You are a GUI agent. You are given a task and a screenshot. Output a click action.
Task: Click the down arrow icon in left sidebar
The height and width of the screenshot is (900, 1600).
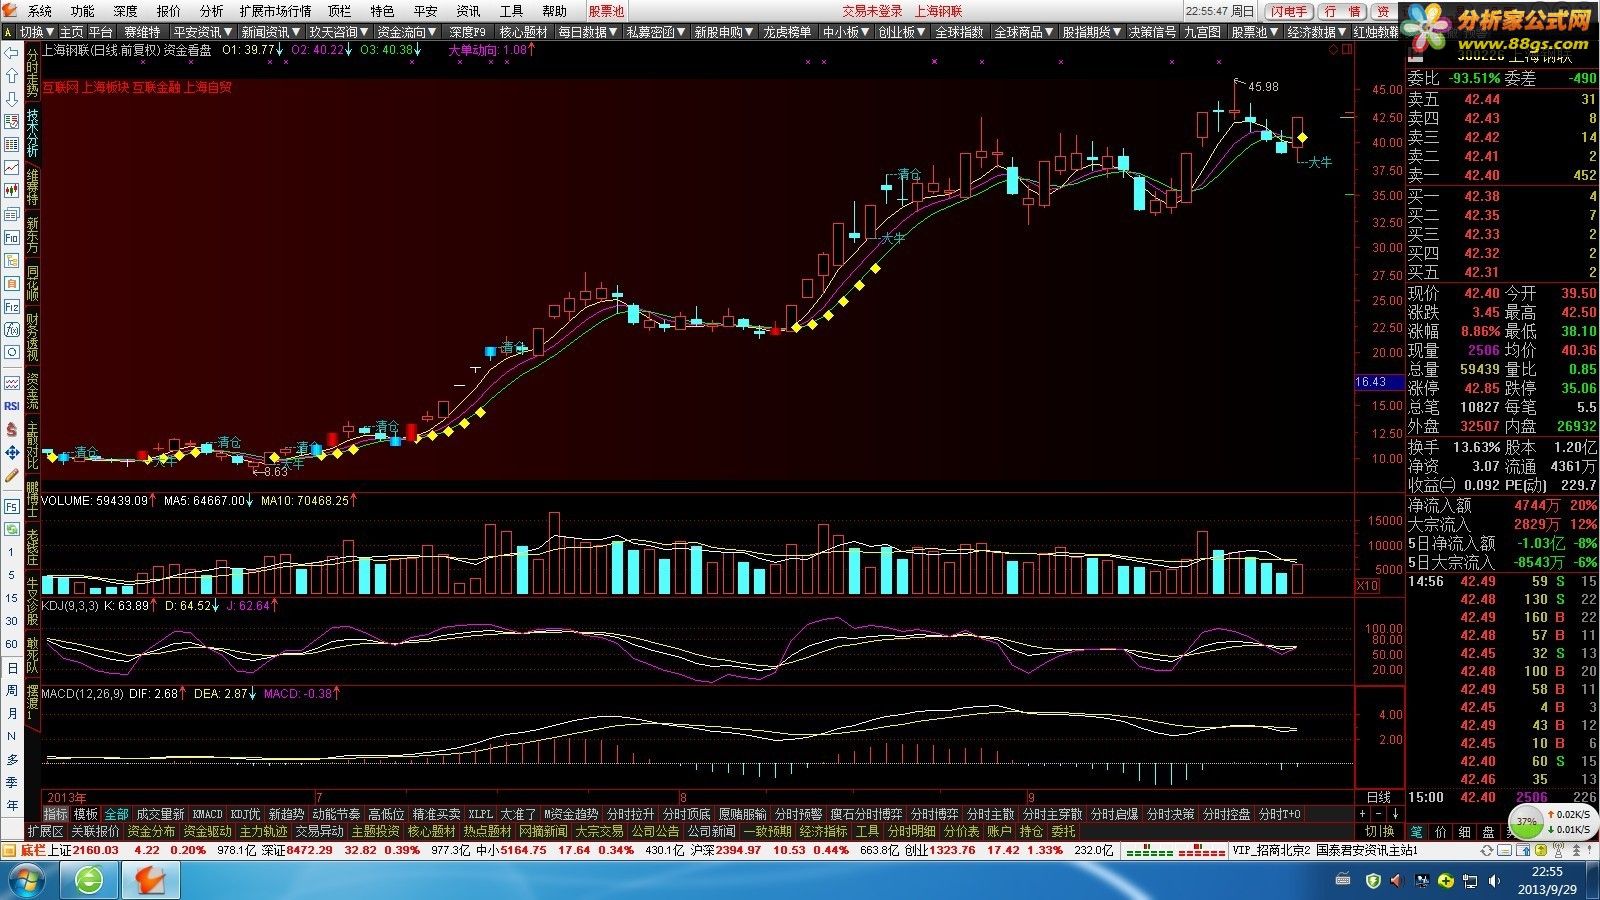point(12,99)
